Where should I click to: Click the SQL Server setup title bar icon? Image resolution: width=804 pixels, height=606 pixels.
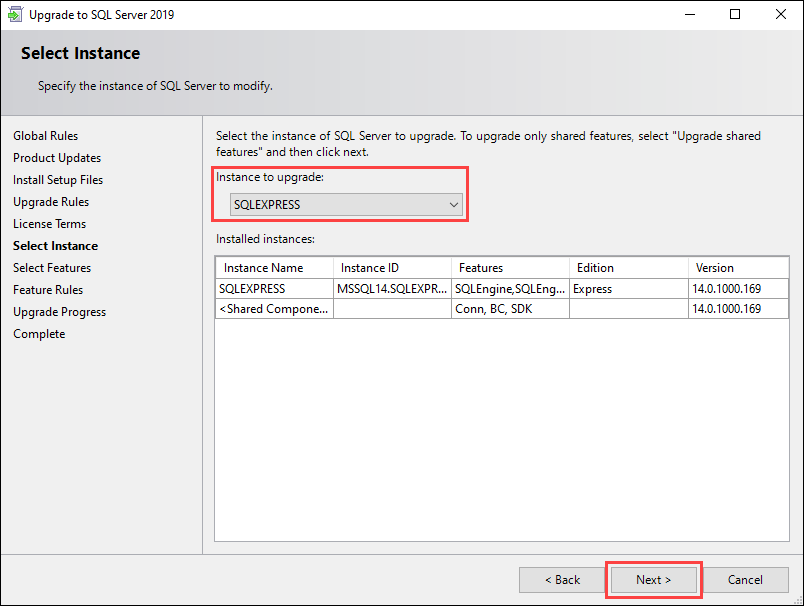point(13,15)
